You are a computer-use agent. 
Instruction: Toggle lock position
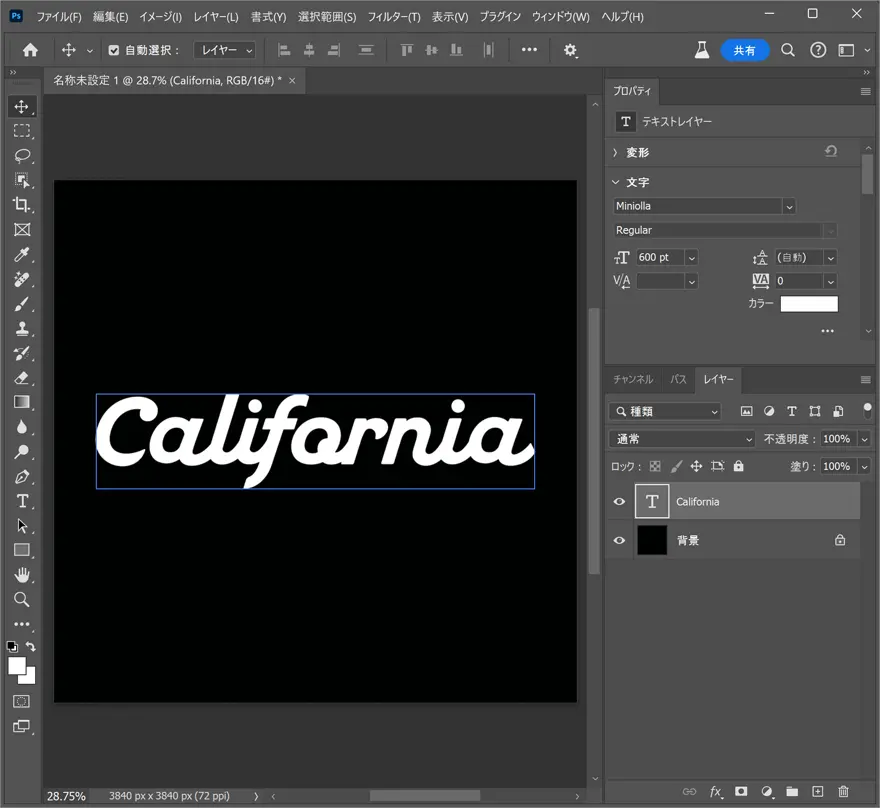click(x=696, y=466)
